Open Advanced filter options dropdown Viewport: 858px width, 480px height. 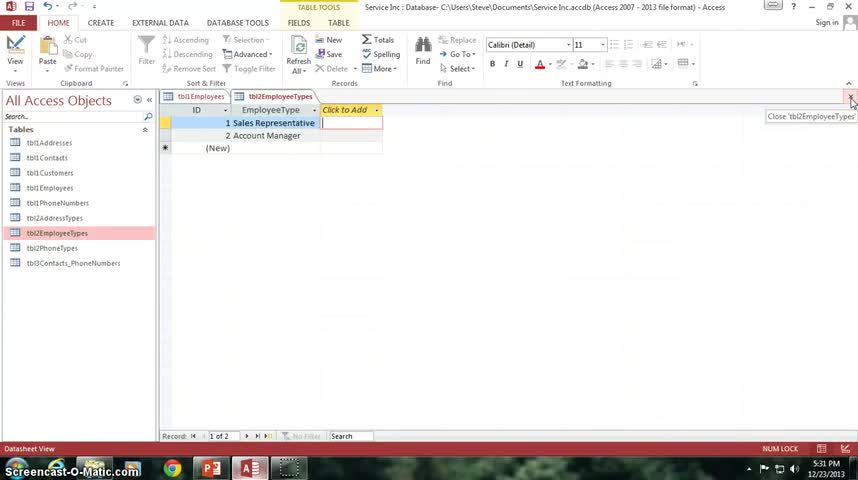(247, 54)
